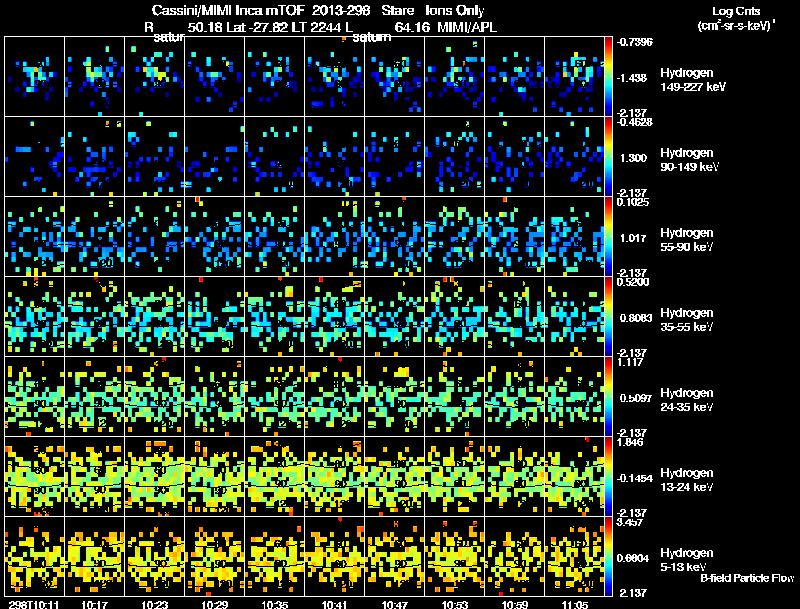Screen dimensions: 800x609
Task: Click the color bar for 55-90 keV row
Action: [608, 236]
